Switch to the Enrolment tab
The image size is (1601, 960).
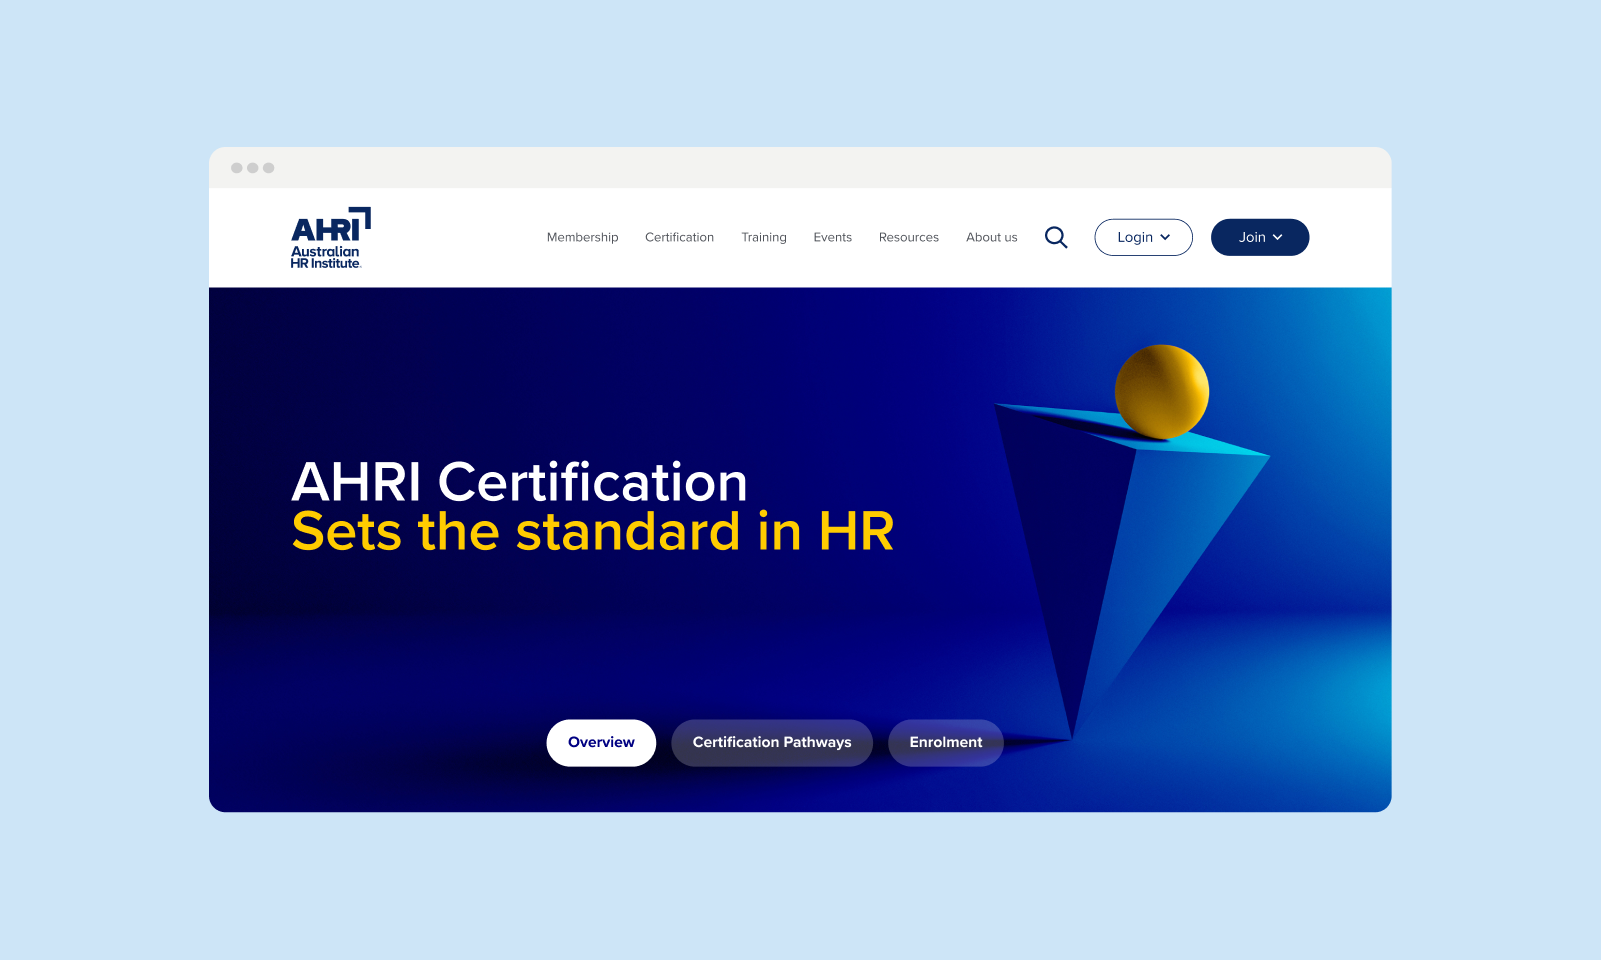coord(945,742)
